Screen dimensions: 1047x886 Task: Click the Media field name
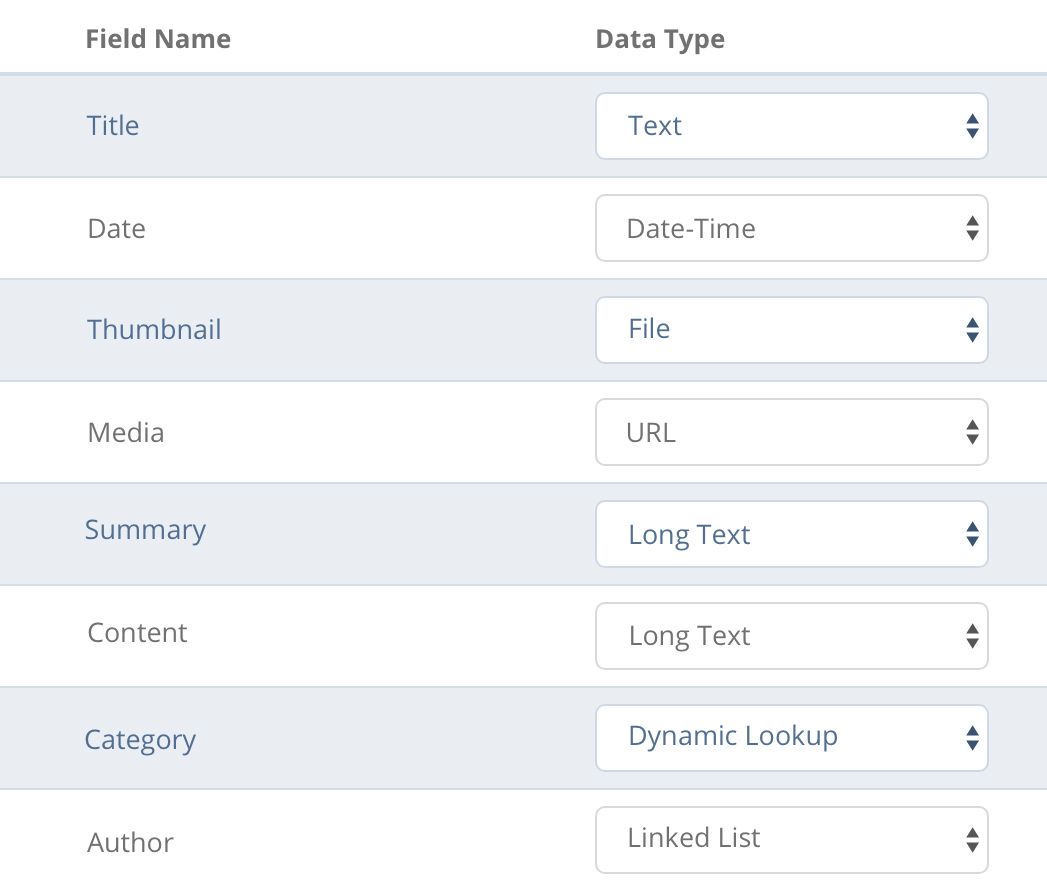click(x=126, y=432)
